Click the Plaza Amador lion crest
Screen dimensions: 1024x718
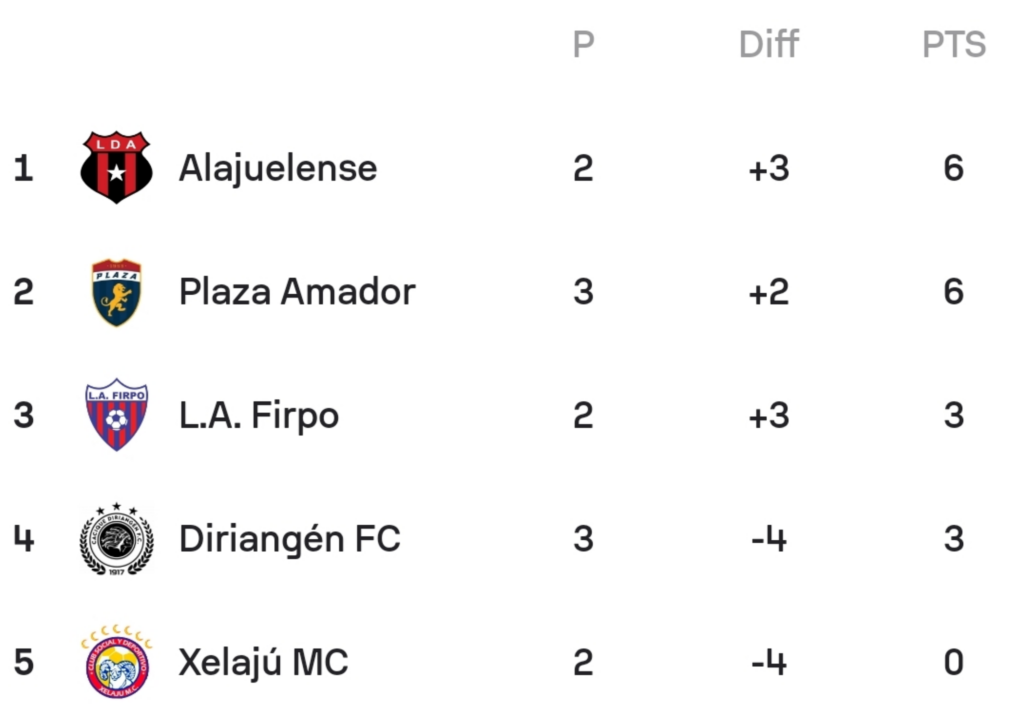[x=116, y=291]
